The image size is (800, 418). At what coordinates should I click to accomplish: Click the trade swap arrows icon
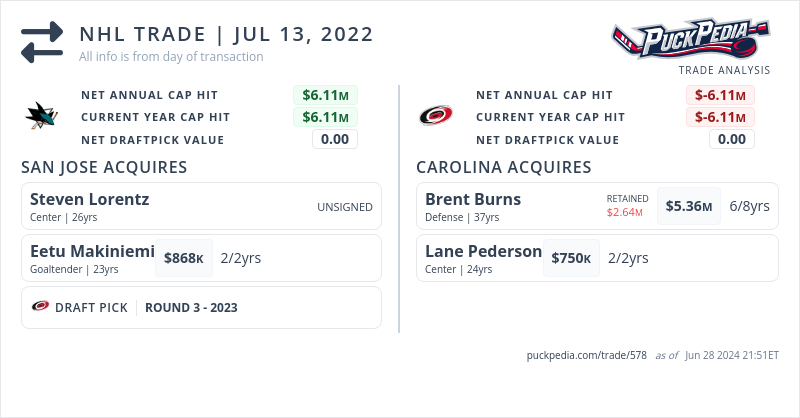(42, 42)
